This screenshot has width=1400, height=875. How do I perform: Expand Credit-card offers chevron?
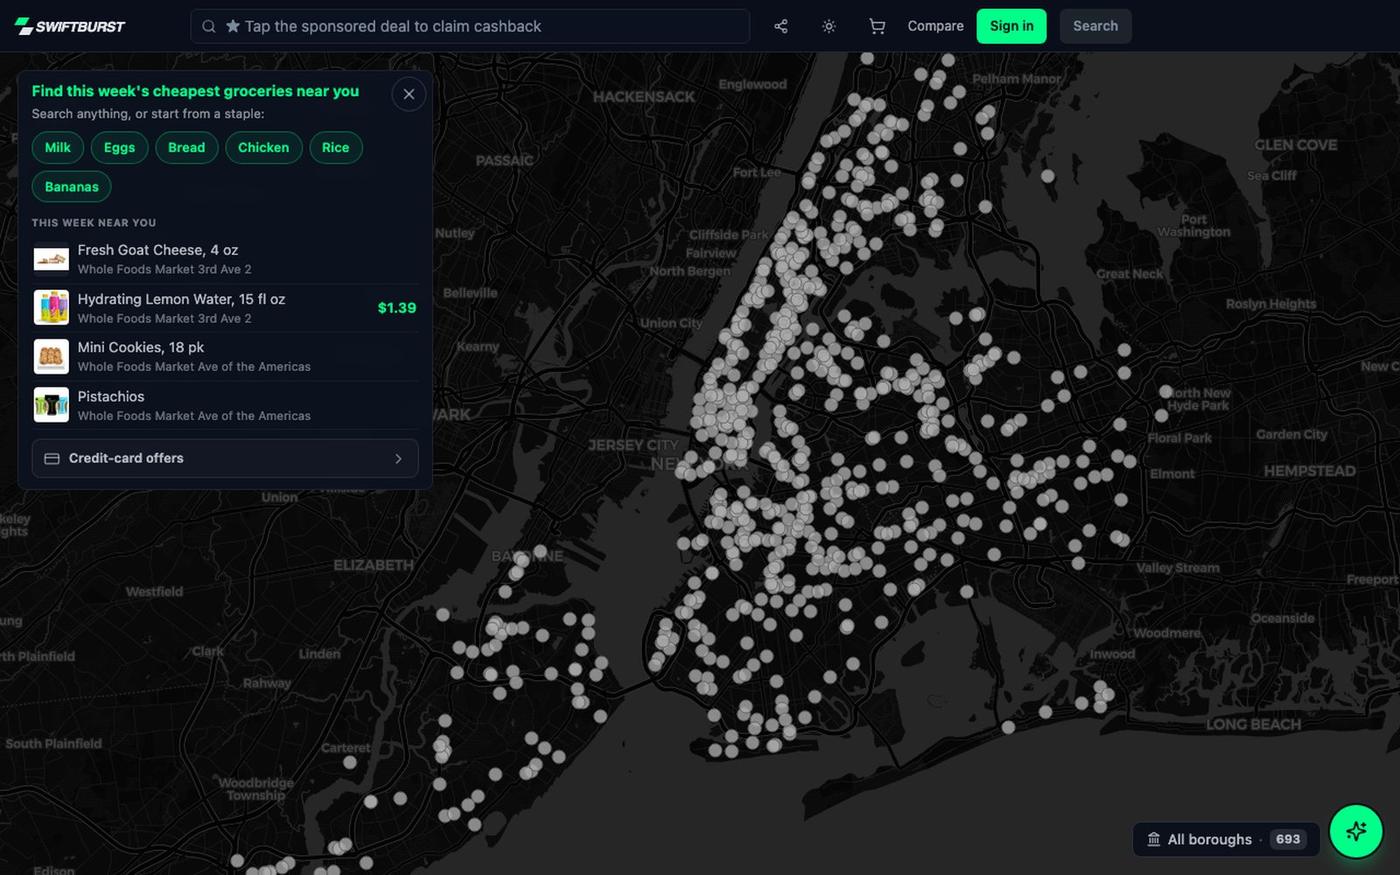[x=398, y=458]
